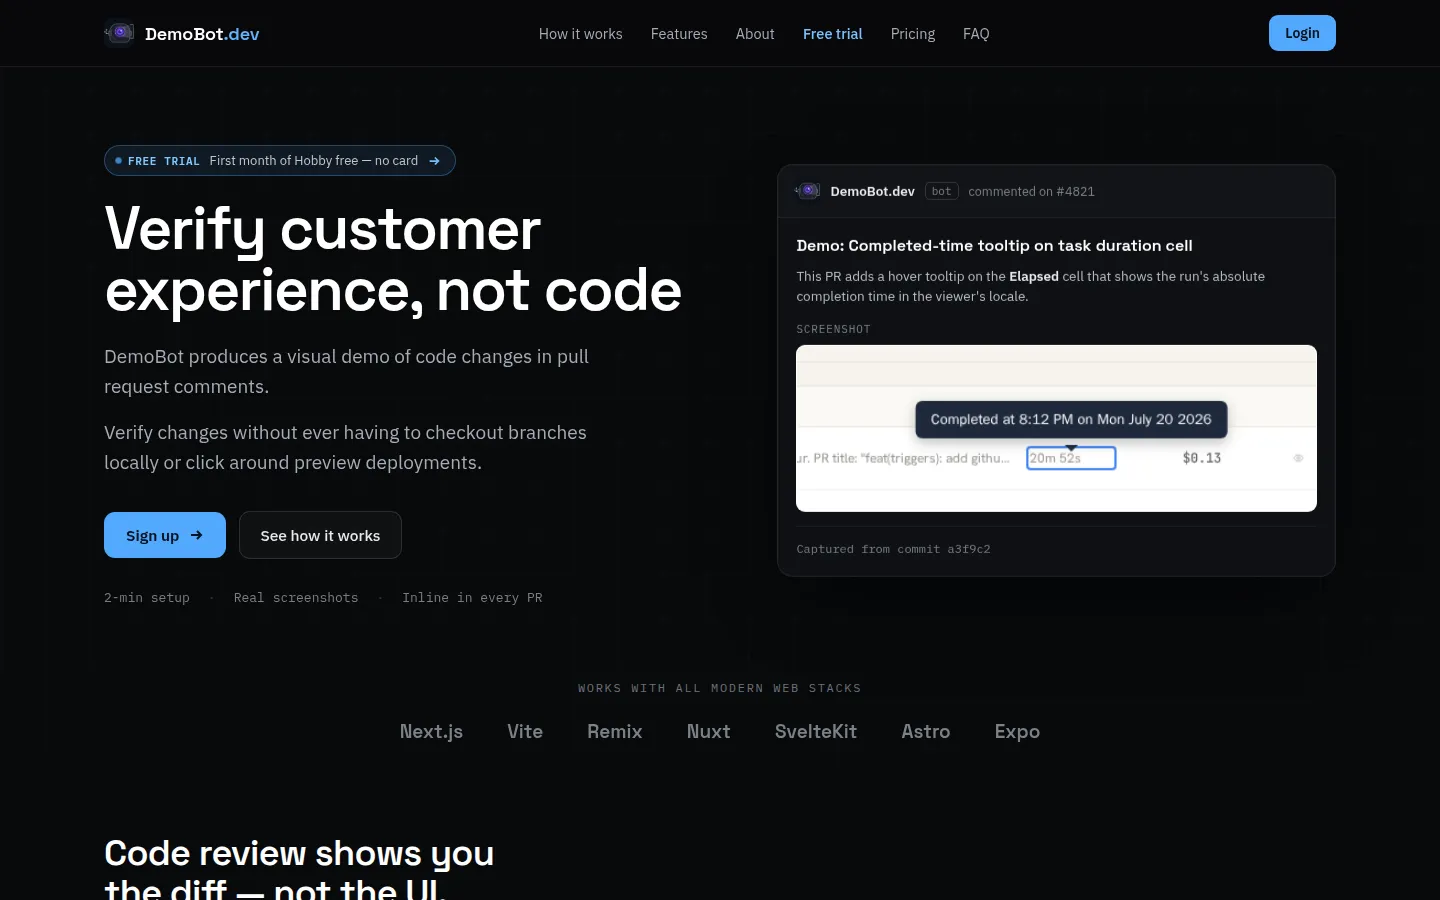Click the Next.js stack name
1440x900 pixels.
click(x=431, y=732)
